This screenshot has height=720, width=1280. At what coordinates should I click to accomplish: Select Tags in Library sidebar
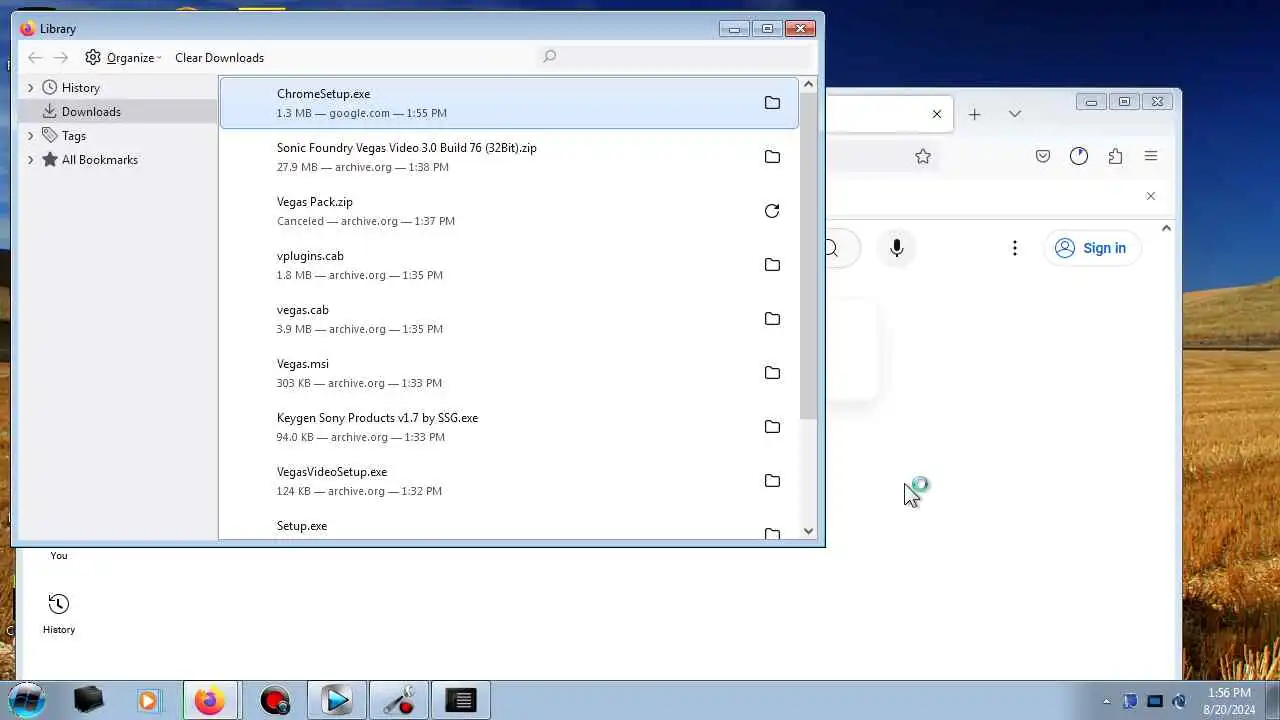coord(117,136)
